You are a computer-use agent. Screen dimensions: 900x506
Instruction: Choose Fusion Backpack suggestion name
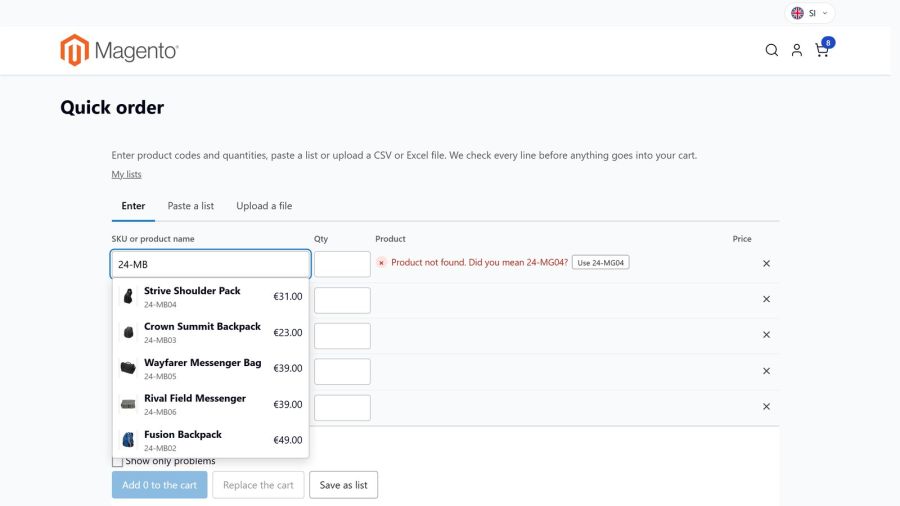pyautogui.click(x=183, y=434)
